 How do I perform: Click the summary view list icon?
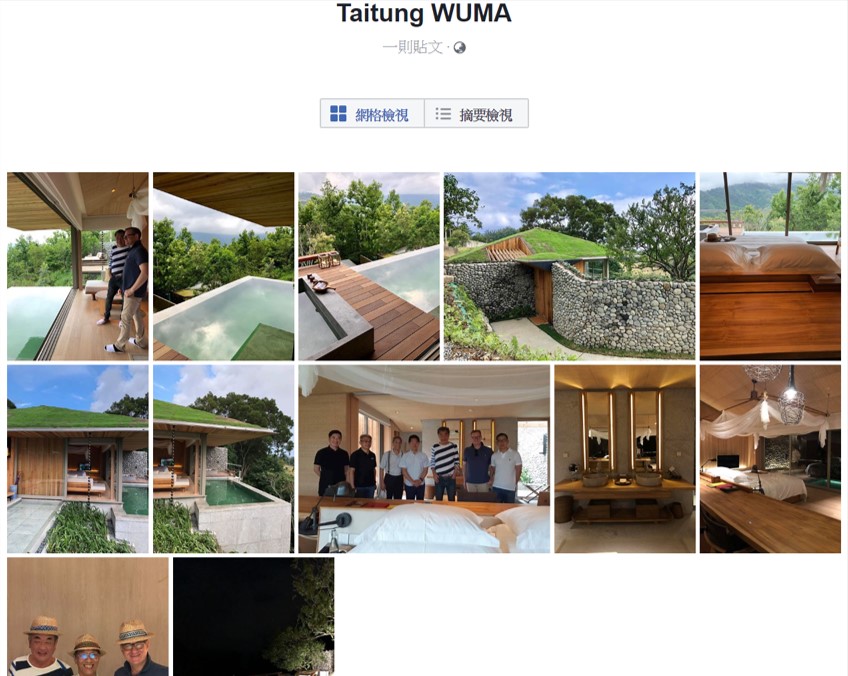click(443, 114)
